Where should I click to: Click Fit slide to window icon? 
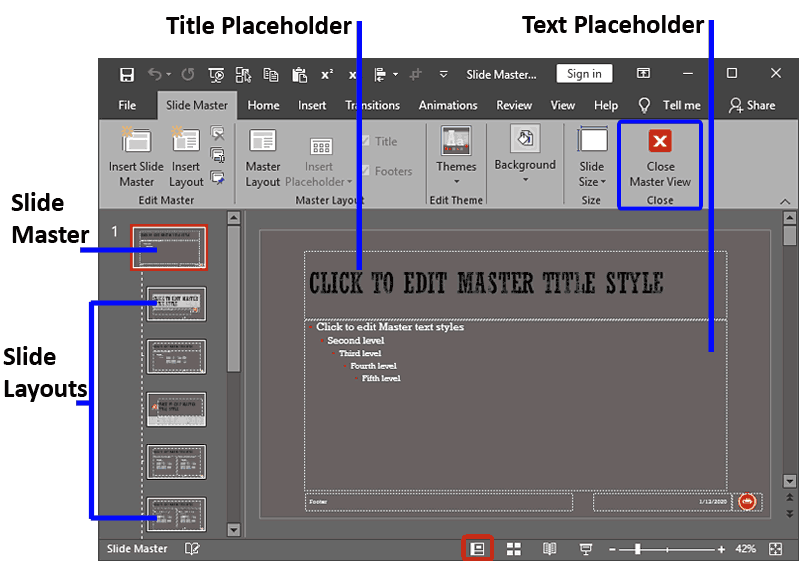click(x=776, y=549)
